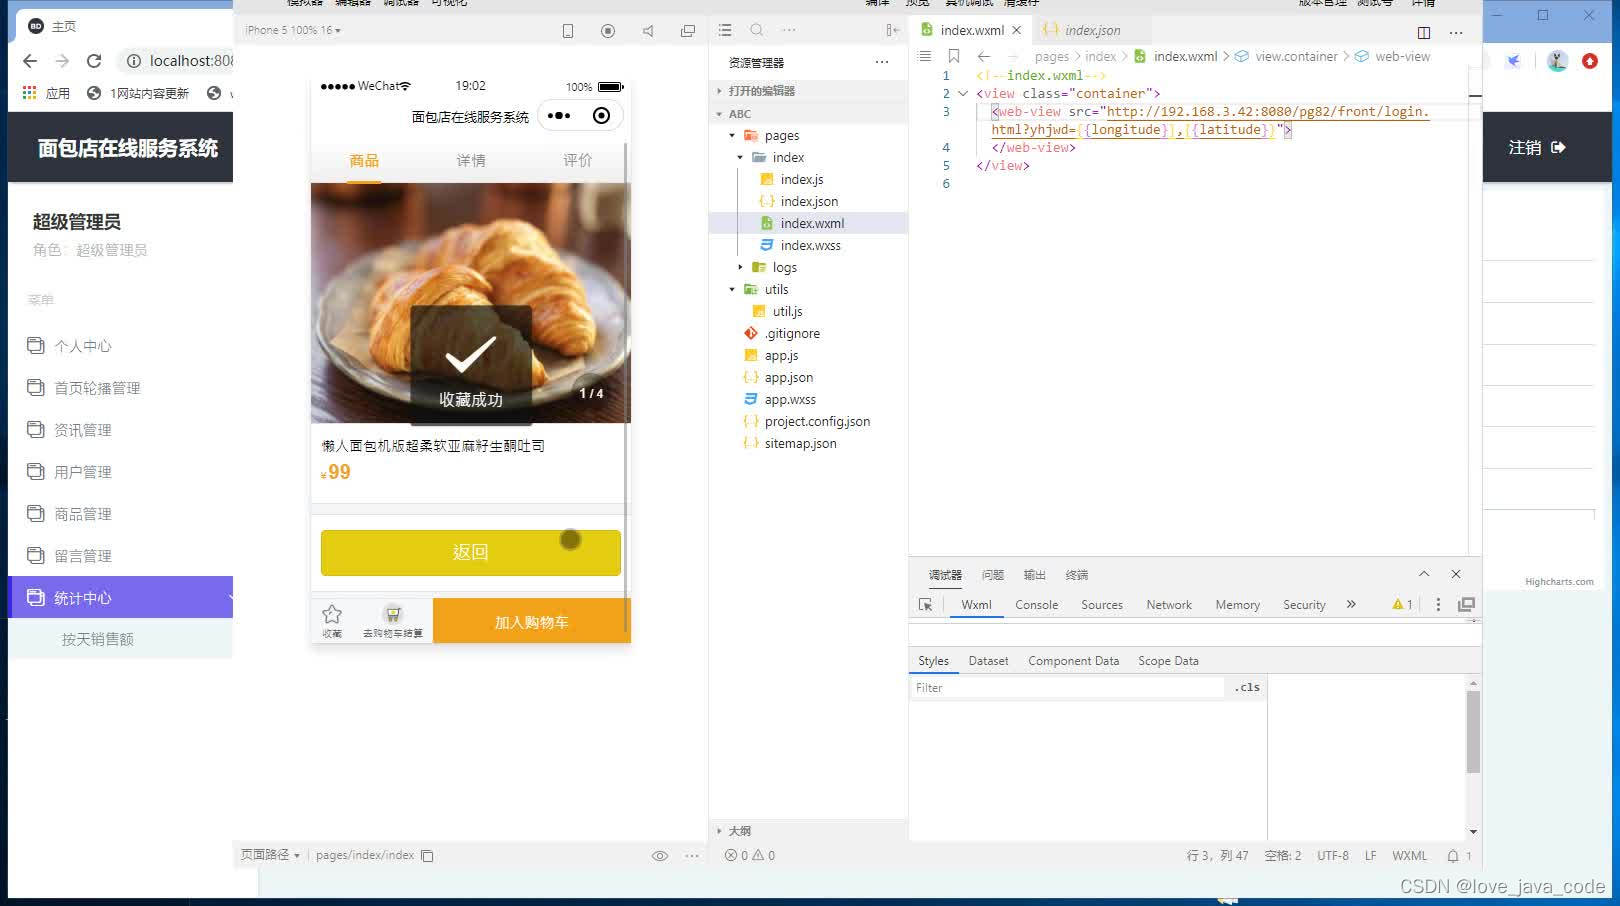Undock the devtools panel icon
Screen dimensions: 1620x906
point(1467,605)
